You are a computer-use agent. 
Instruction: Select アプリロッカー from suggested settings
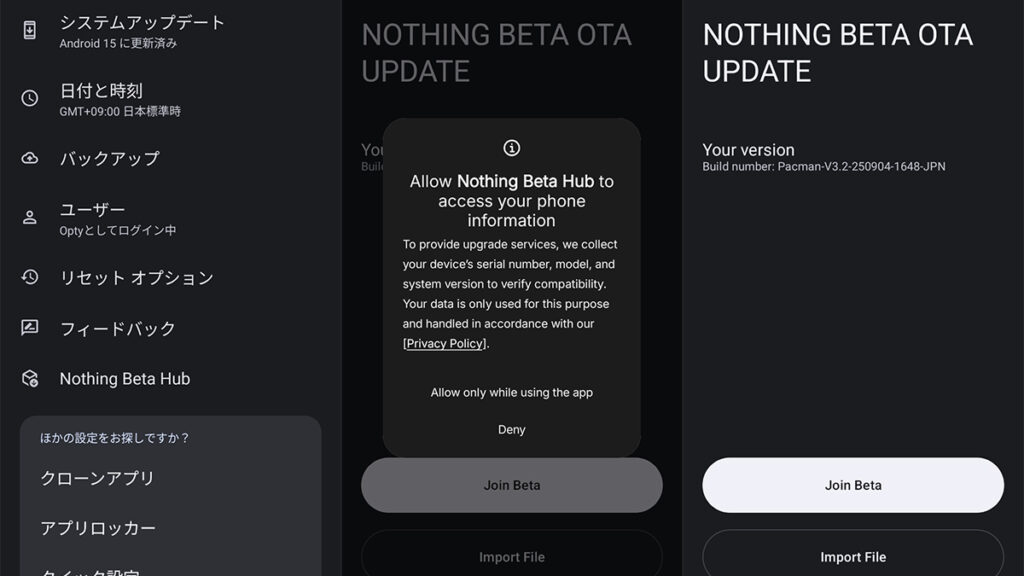(x=98, y=528)
